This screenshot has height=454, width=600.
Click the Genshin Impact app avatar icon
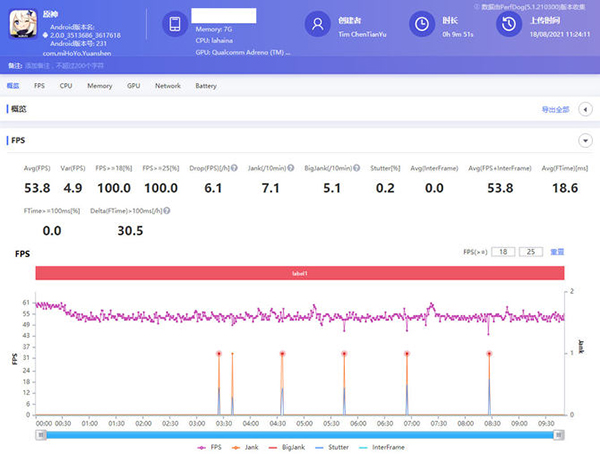tap(21, 24)
